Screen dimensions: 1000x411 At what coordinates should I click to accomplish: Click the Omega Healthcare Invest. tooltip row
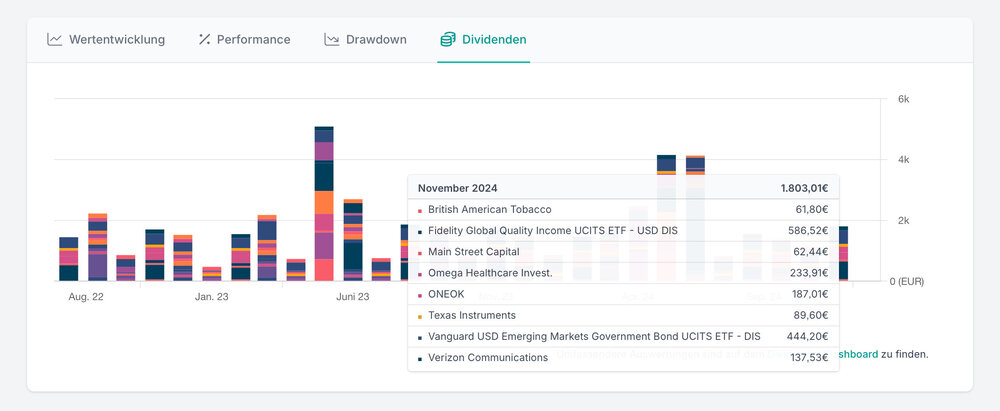pos(623,273)
